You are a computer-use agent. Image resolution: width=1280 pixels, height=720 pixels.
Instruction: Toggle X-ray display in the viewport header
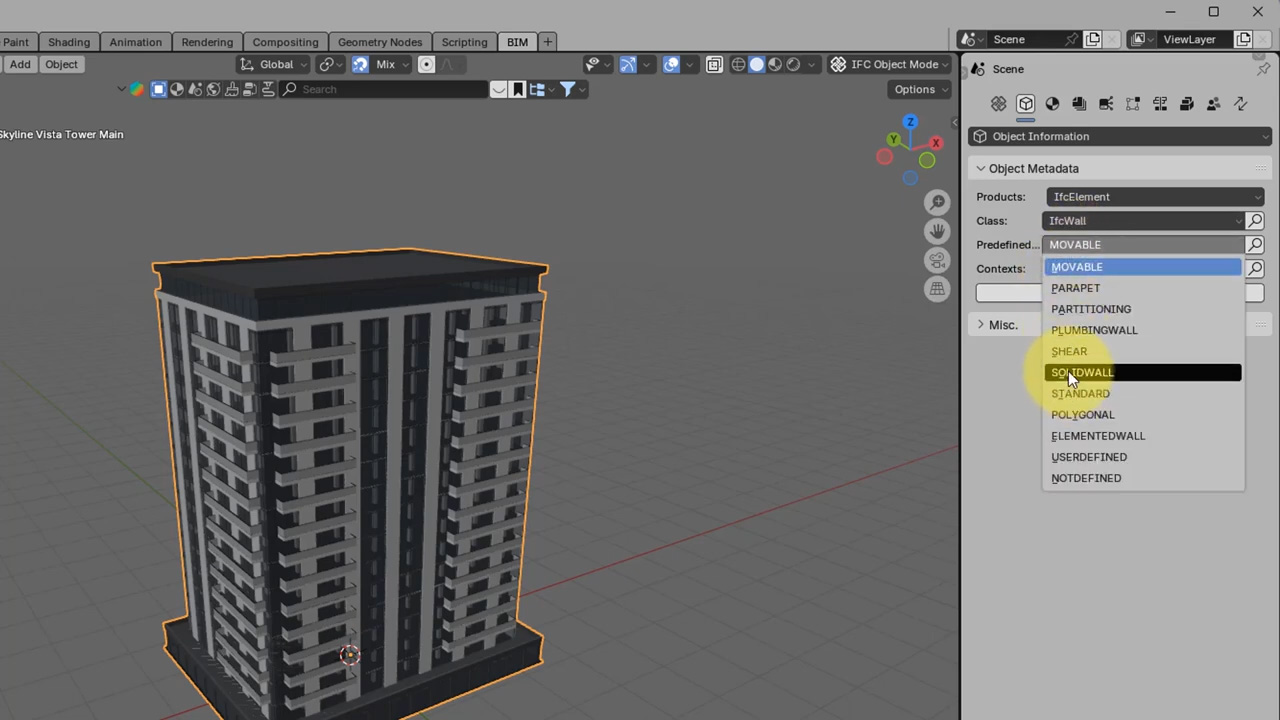714,65
